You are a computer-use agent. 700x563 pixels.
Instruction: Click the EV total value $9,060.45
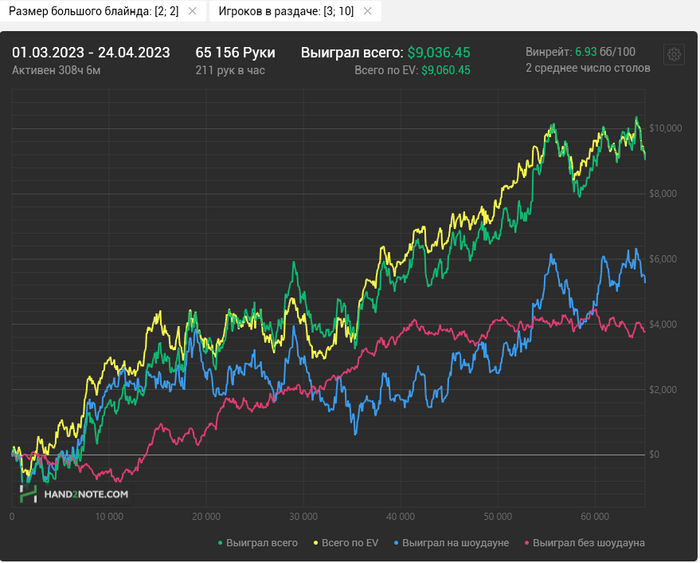click(x=446, y=70)
